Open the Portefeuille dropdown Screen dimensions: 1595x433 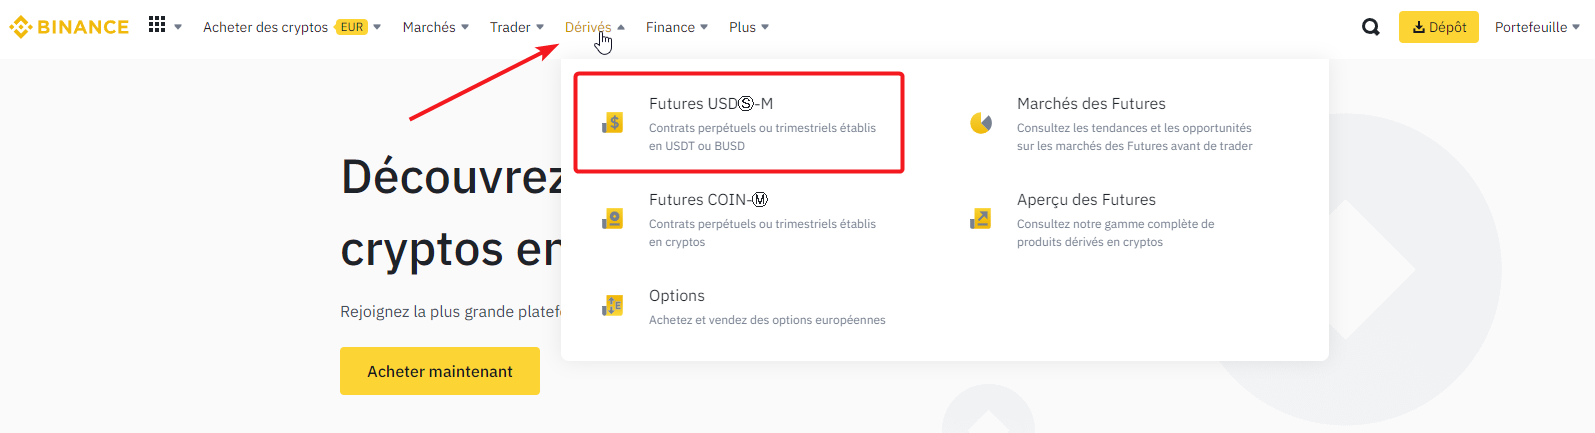pos(1537,27)
